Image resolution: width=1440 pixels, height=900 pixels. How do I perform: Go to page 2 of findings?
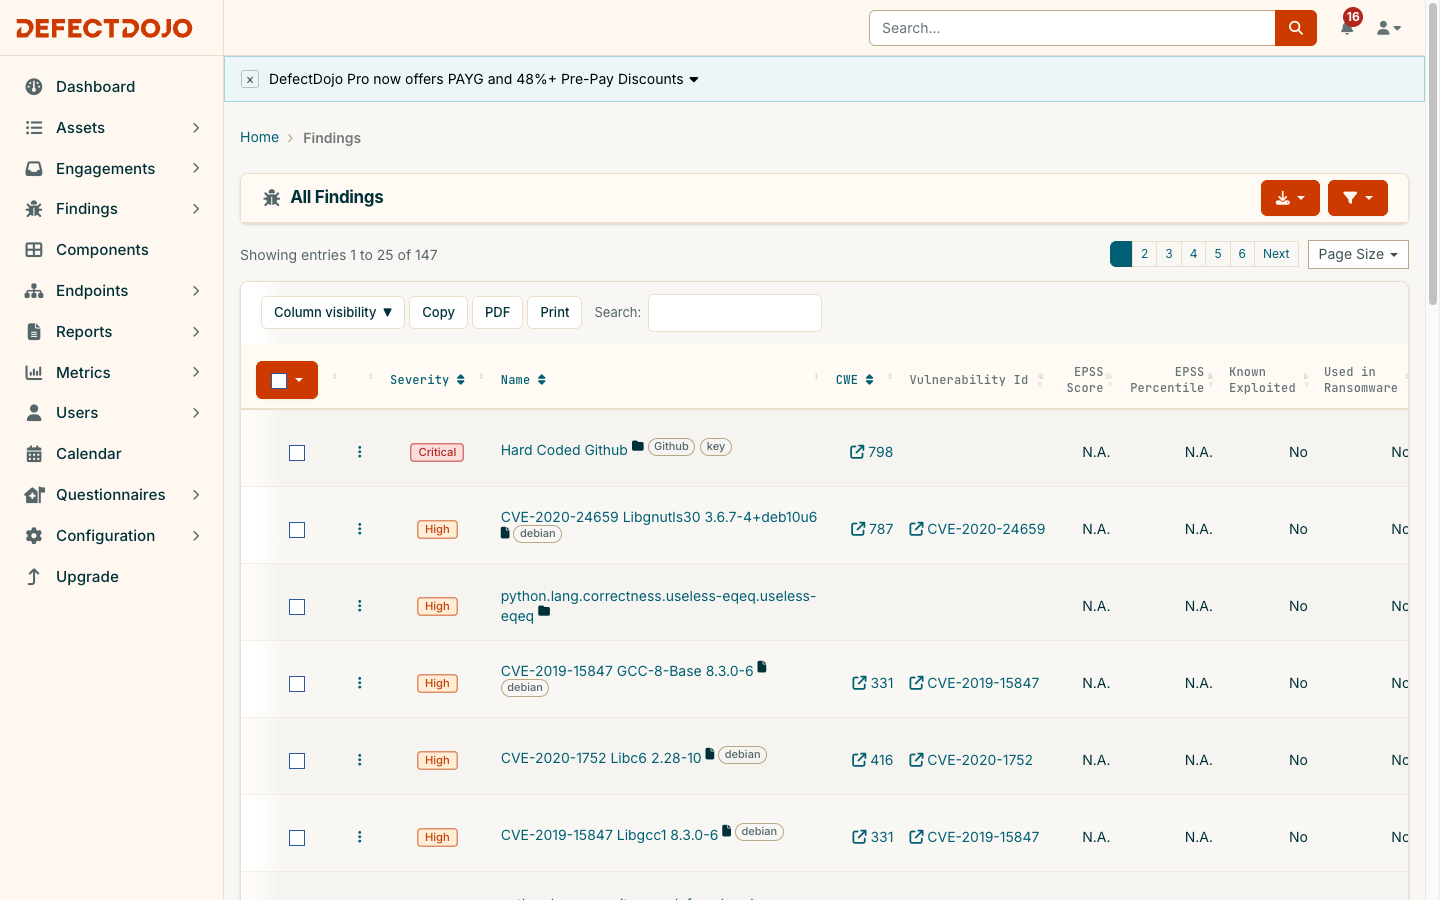(x=1145, y=254)
